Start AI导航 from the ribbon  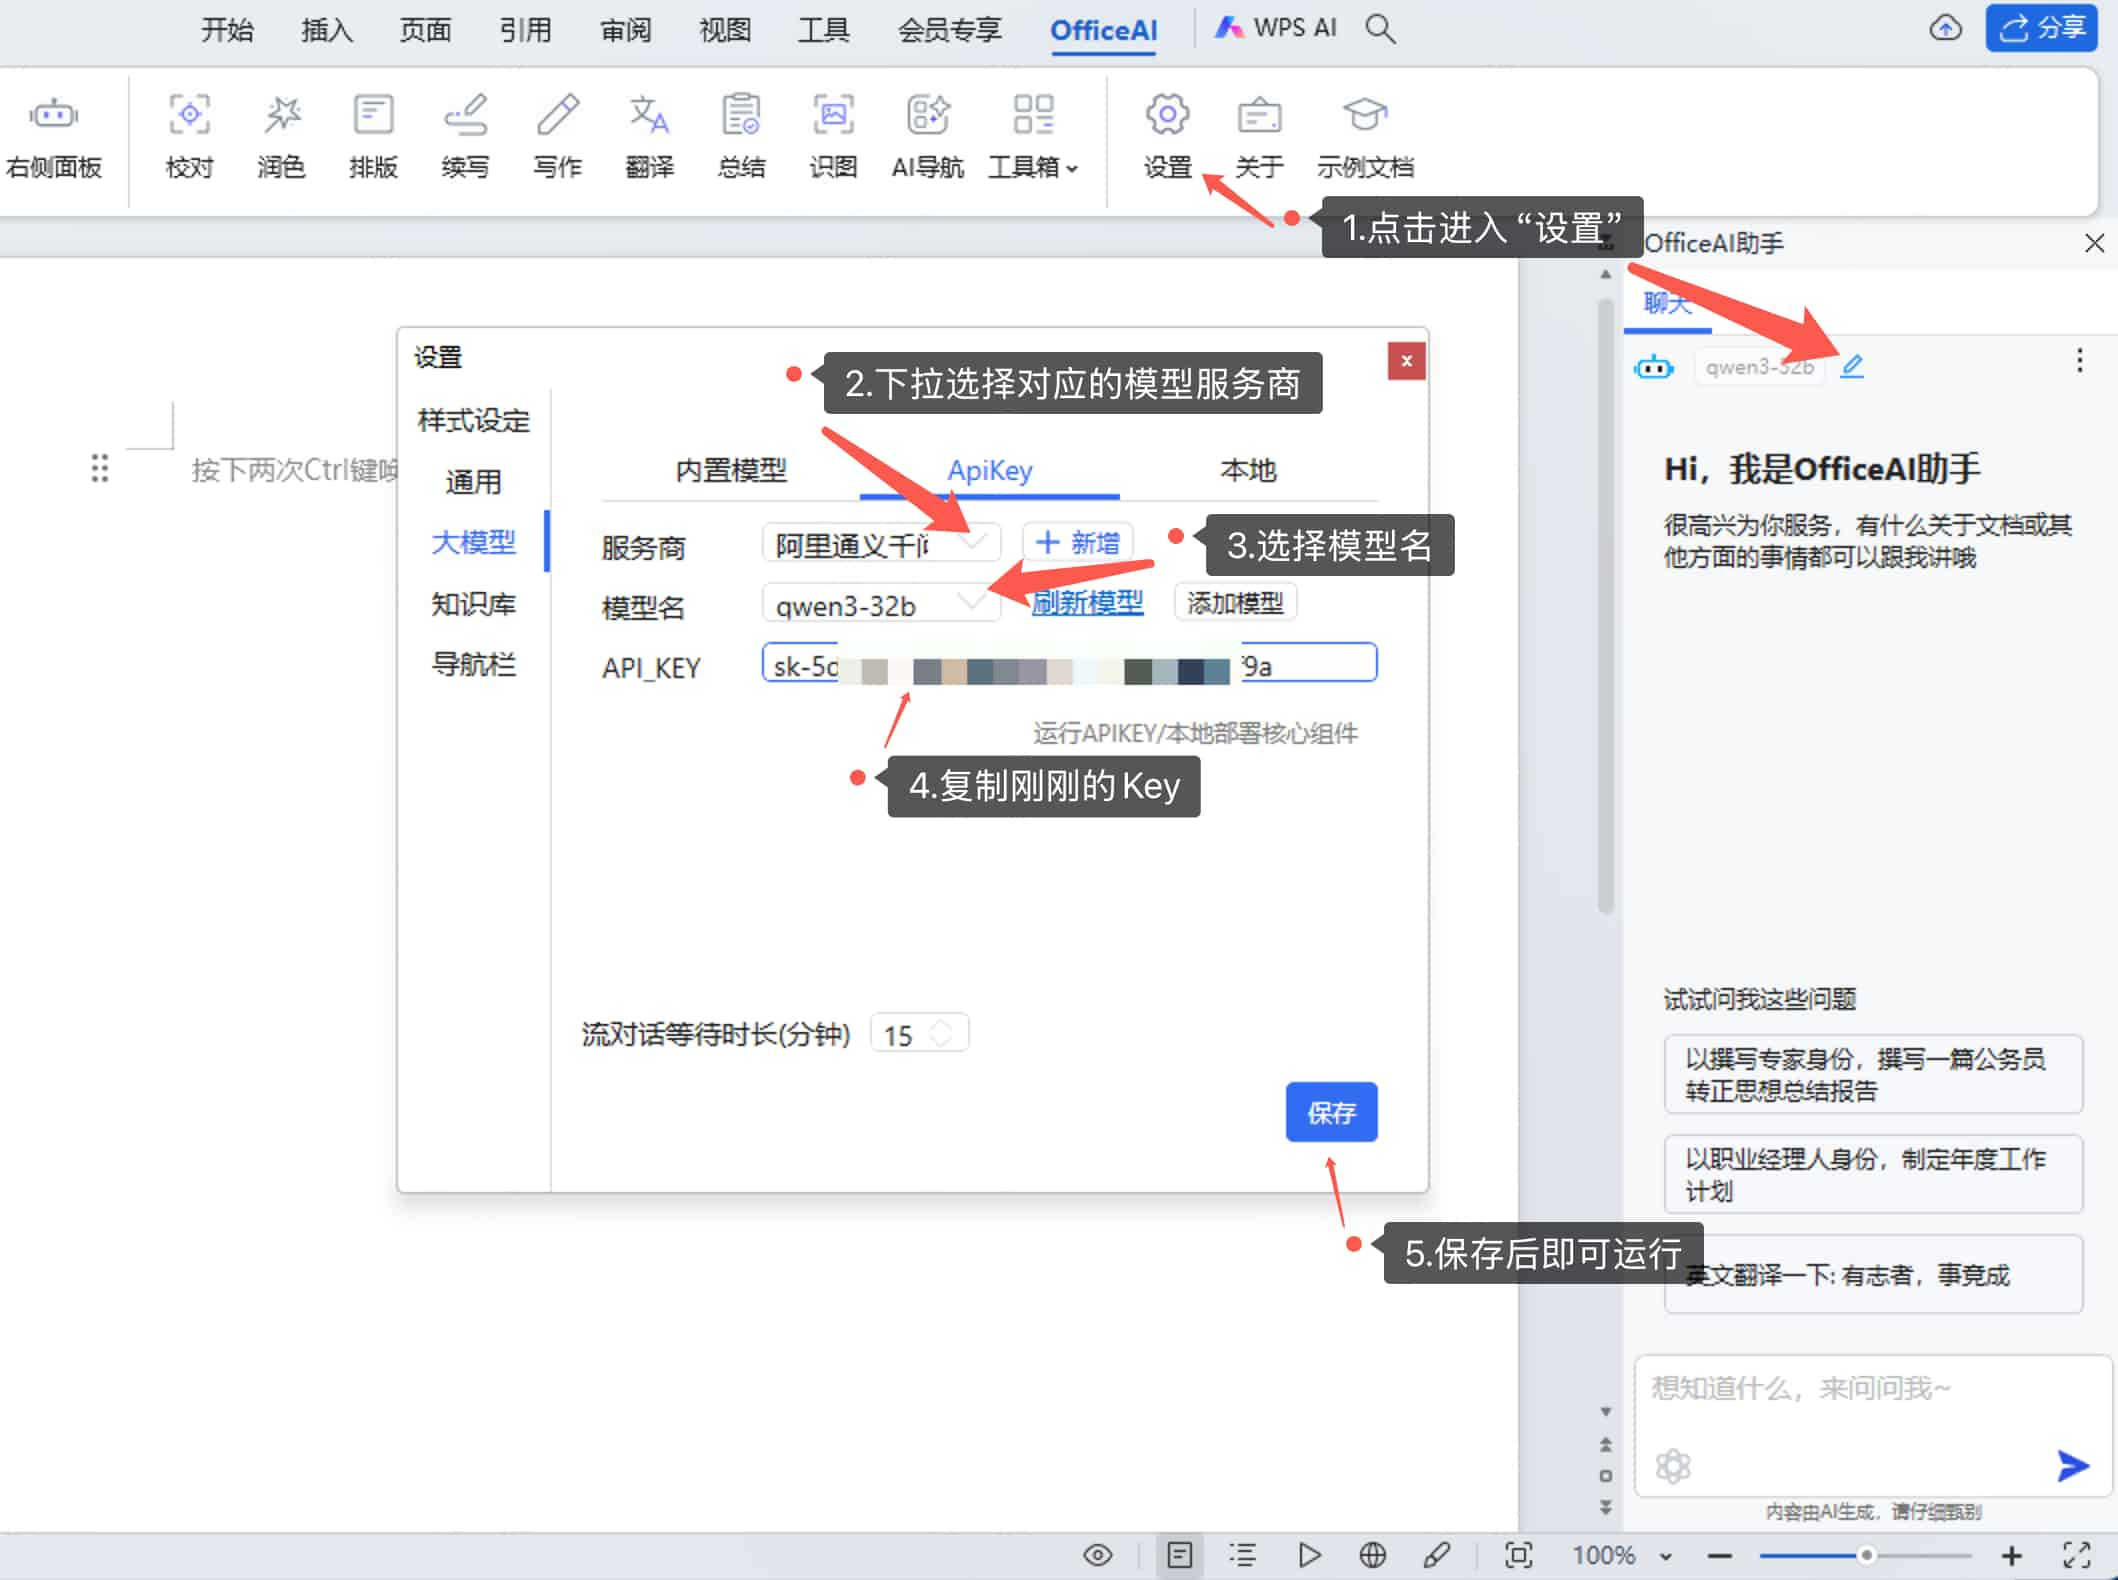pos(926,135)
